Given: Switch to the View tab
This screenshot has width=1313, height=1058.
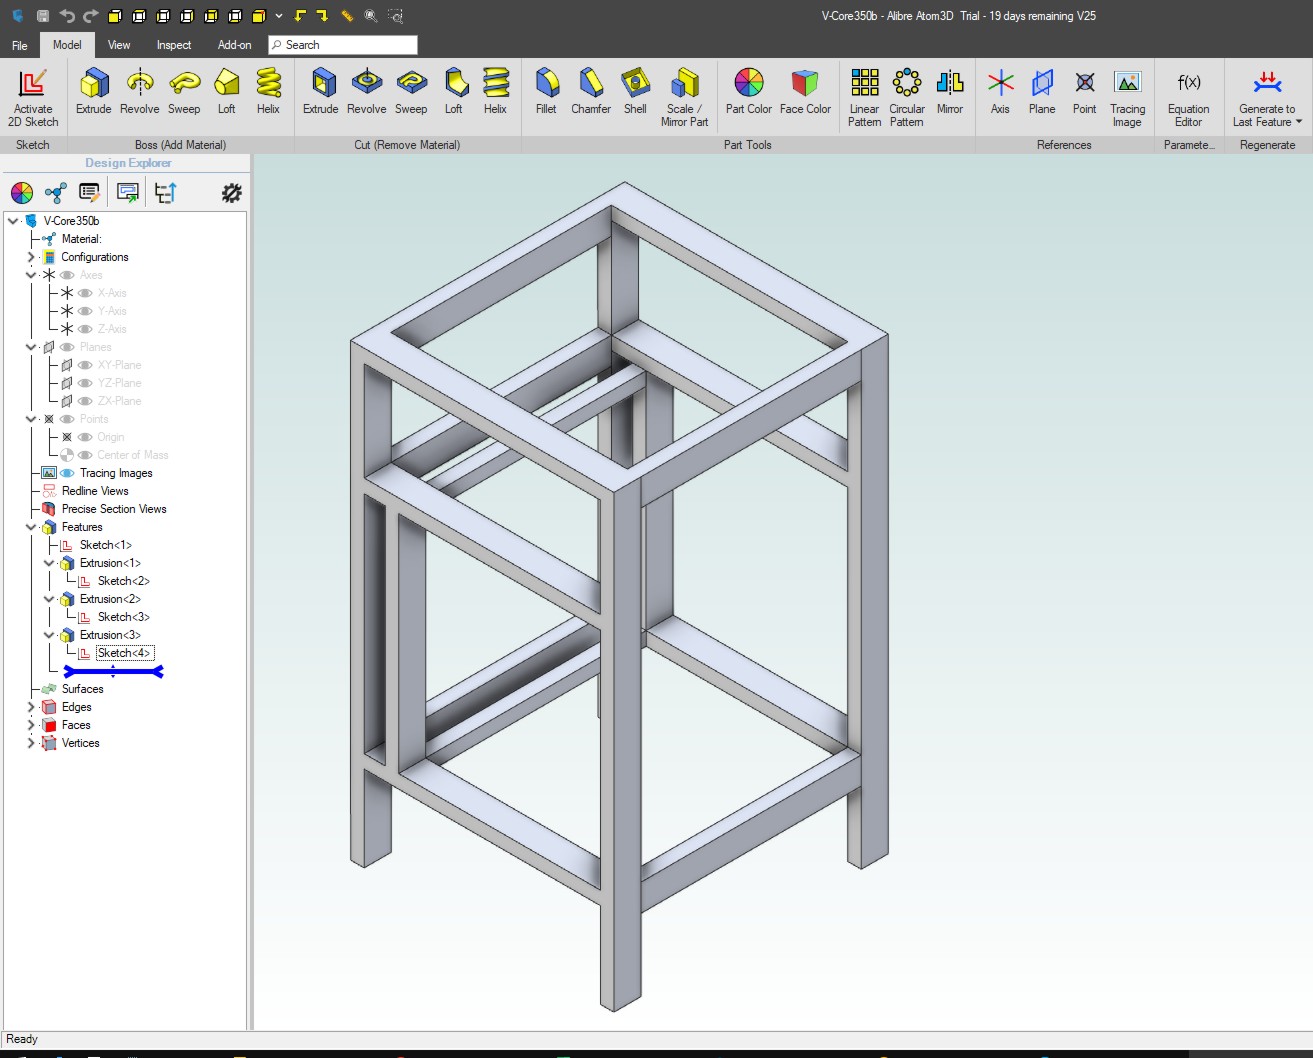Looking at the screenshot, I should coord(118,45).
